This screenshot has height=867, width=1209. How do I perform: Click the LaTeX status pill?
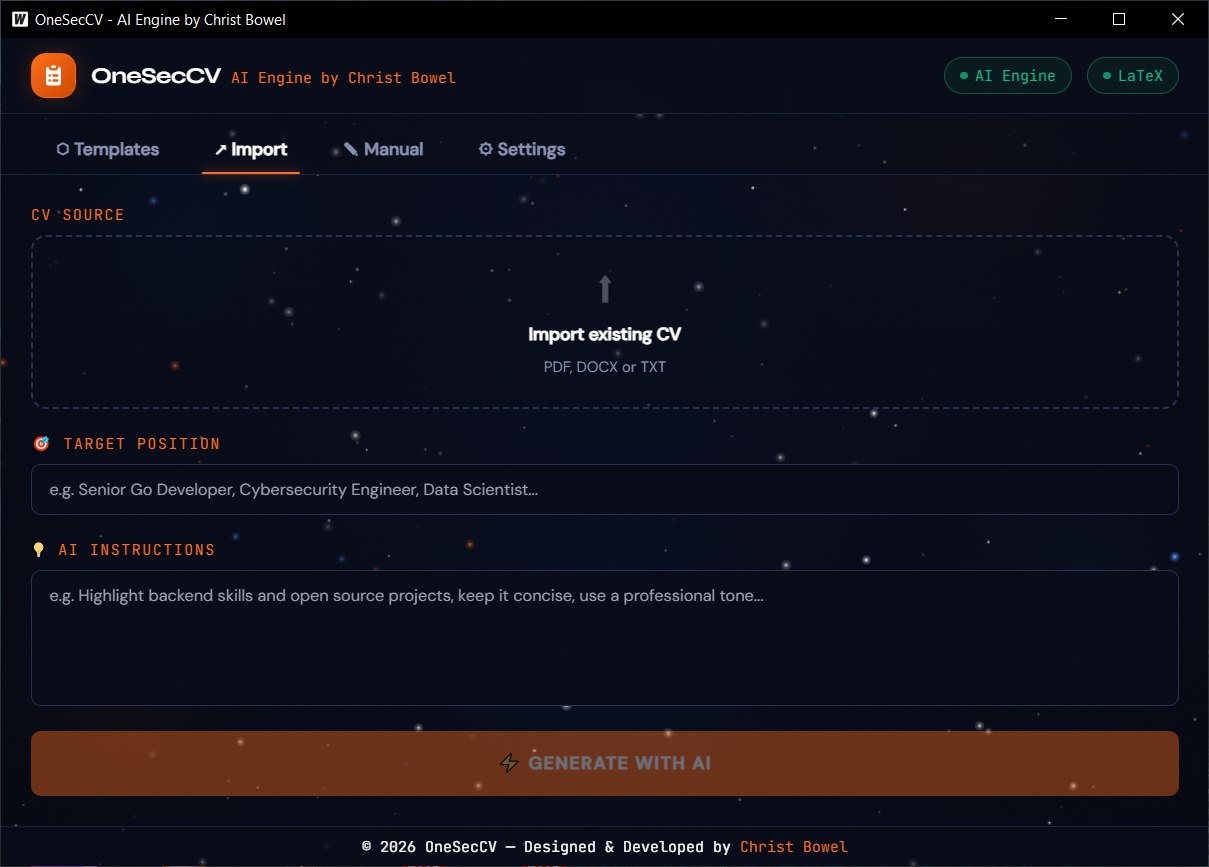[x=1132, y=76]
